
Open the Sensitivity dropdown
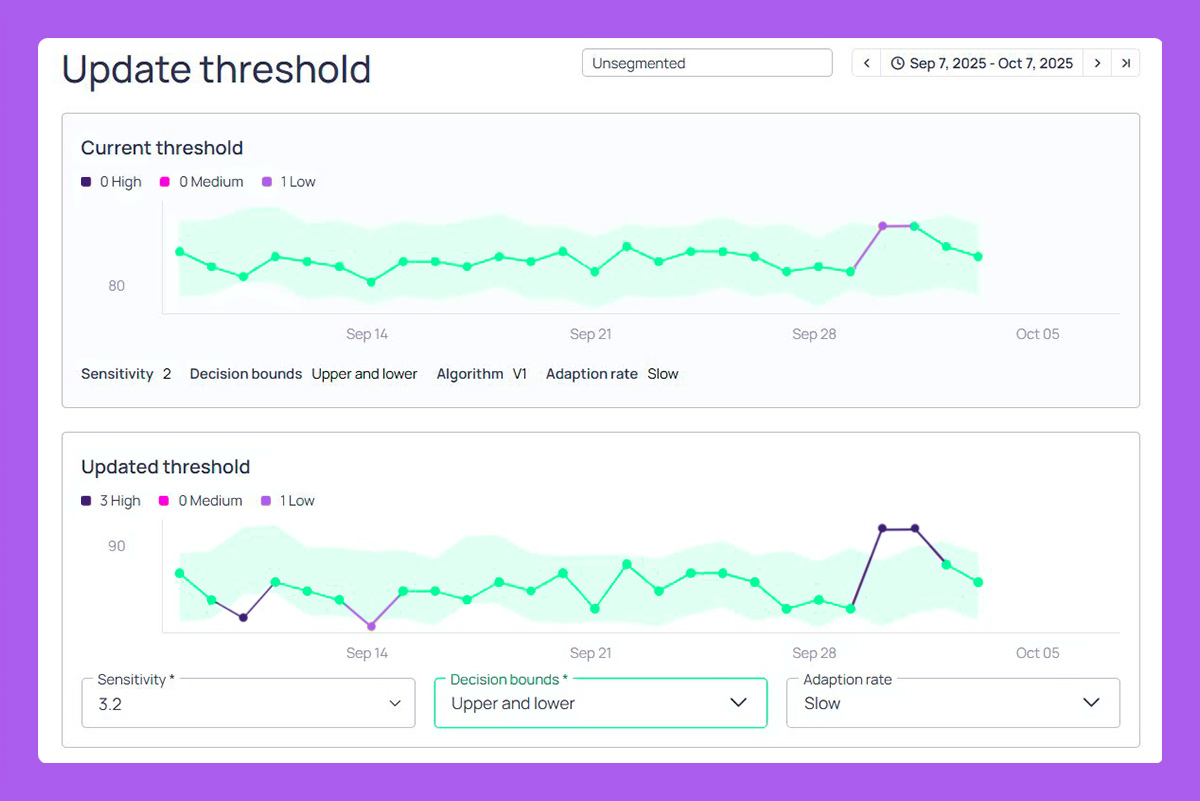247,703
